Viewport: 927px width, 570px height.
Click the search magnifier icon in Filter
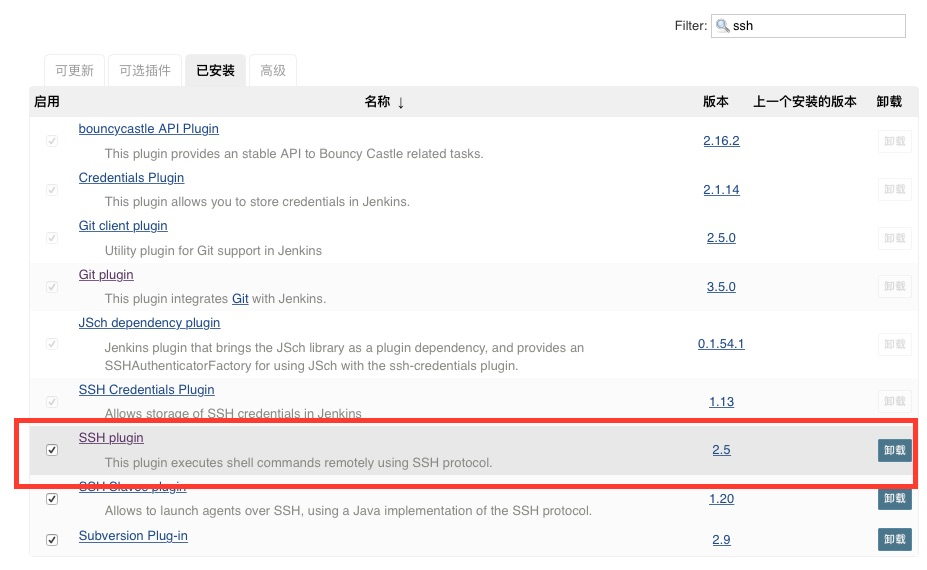(x=722, y=25)
